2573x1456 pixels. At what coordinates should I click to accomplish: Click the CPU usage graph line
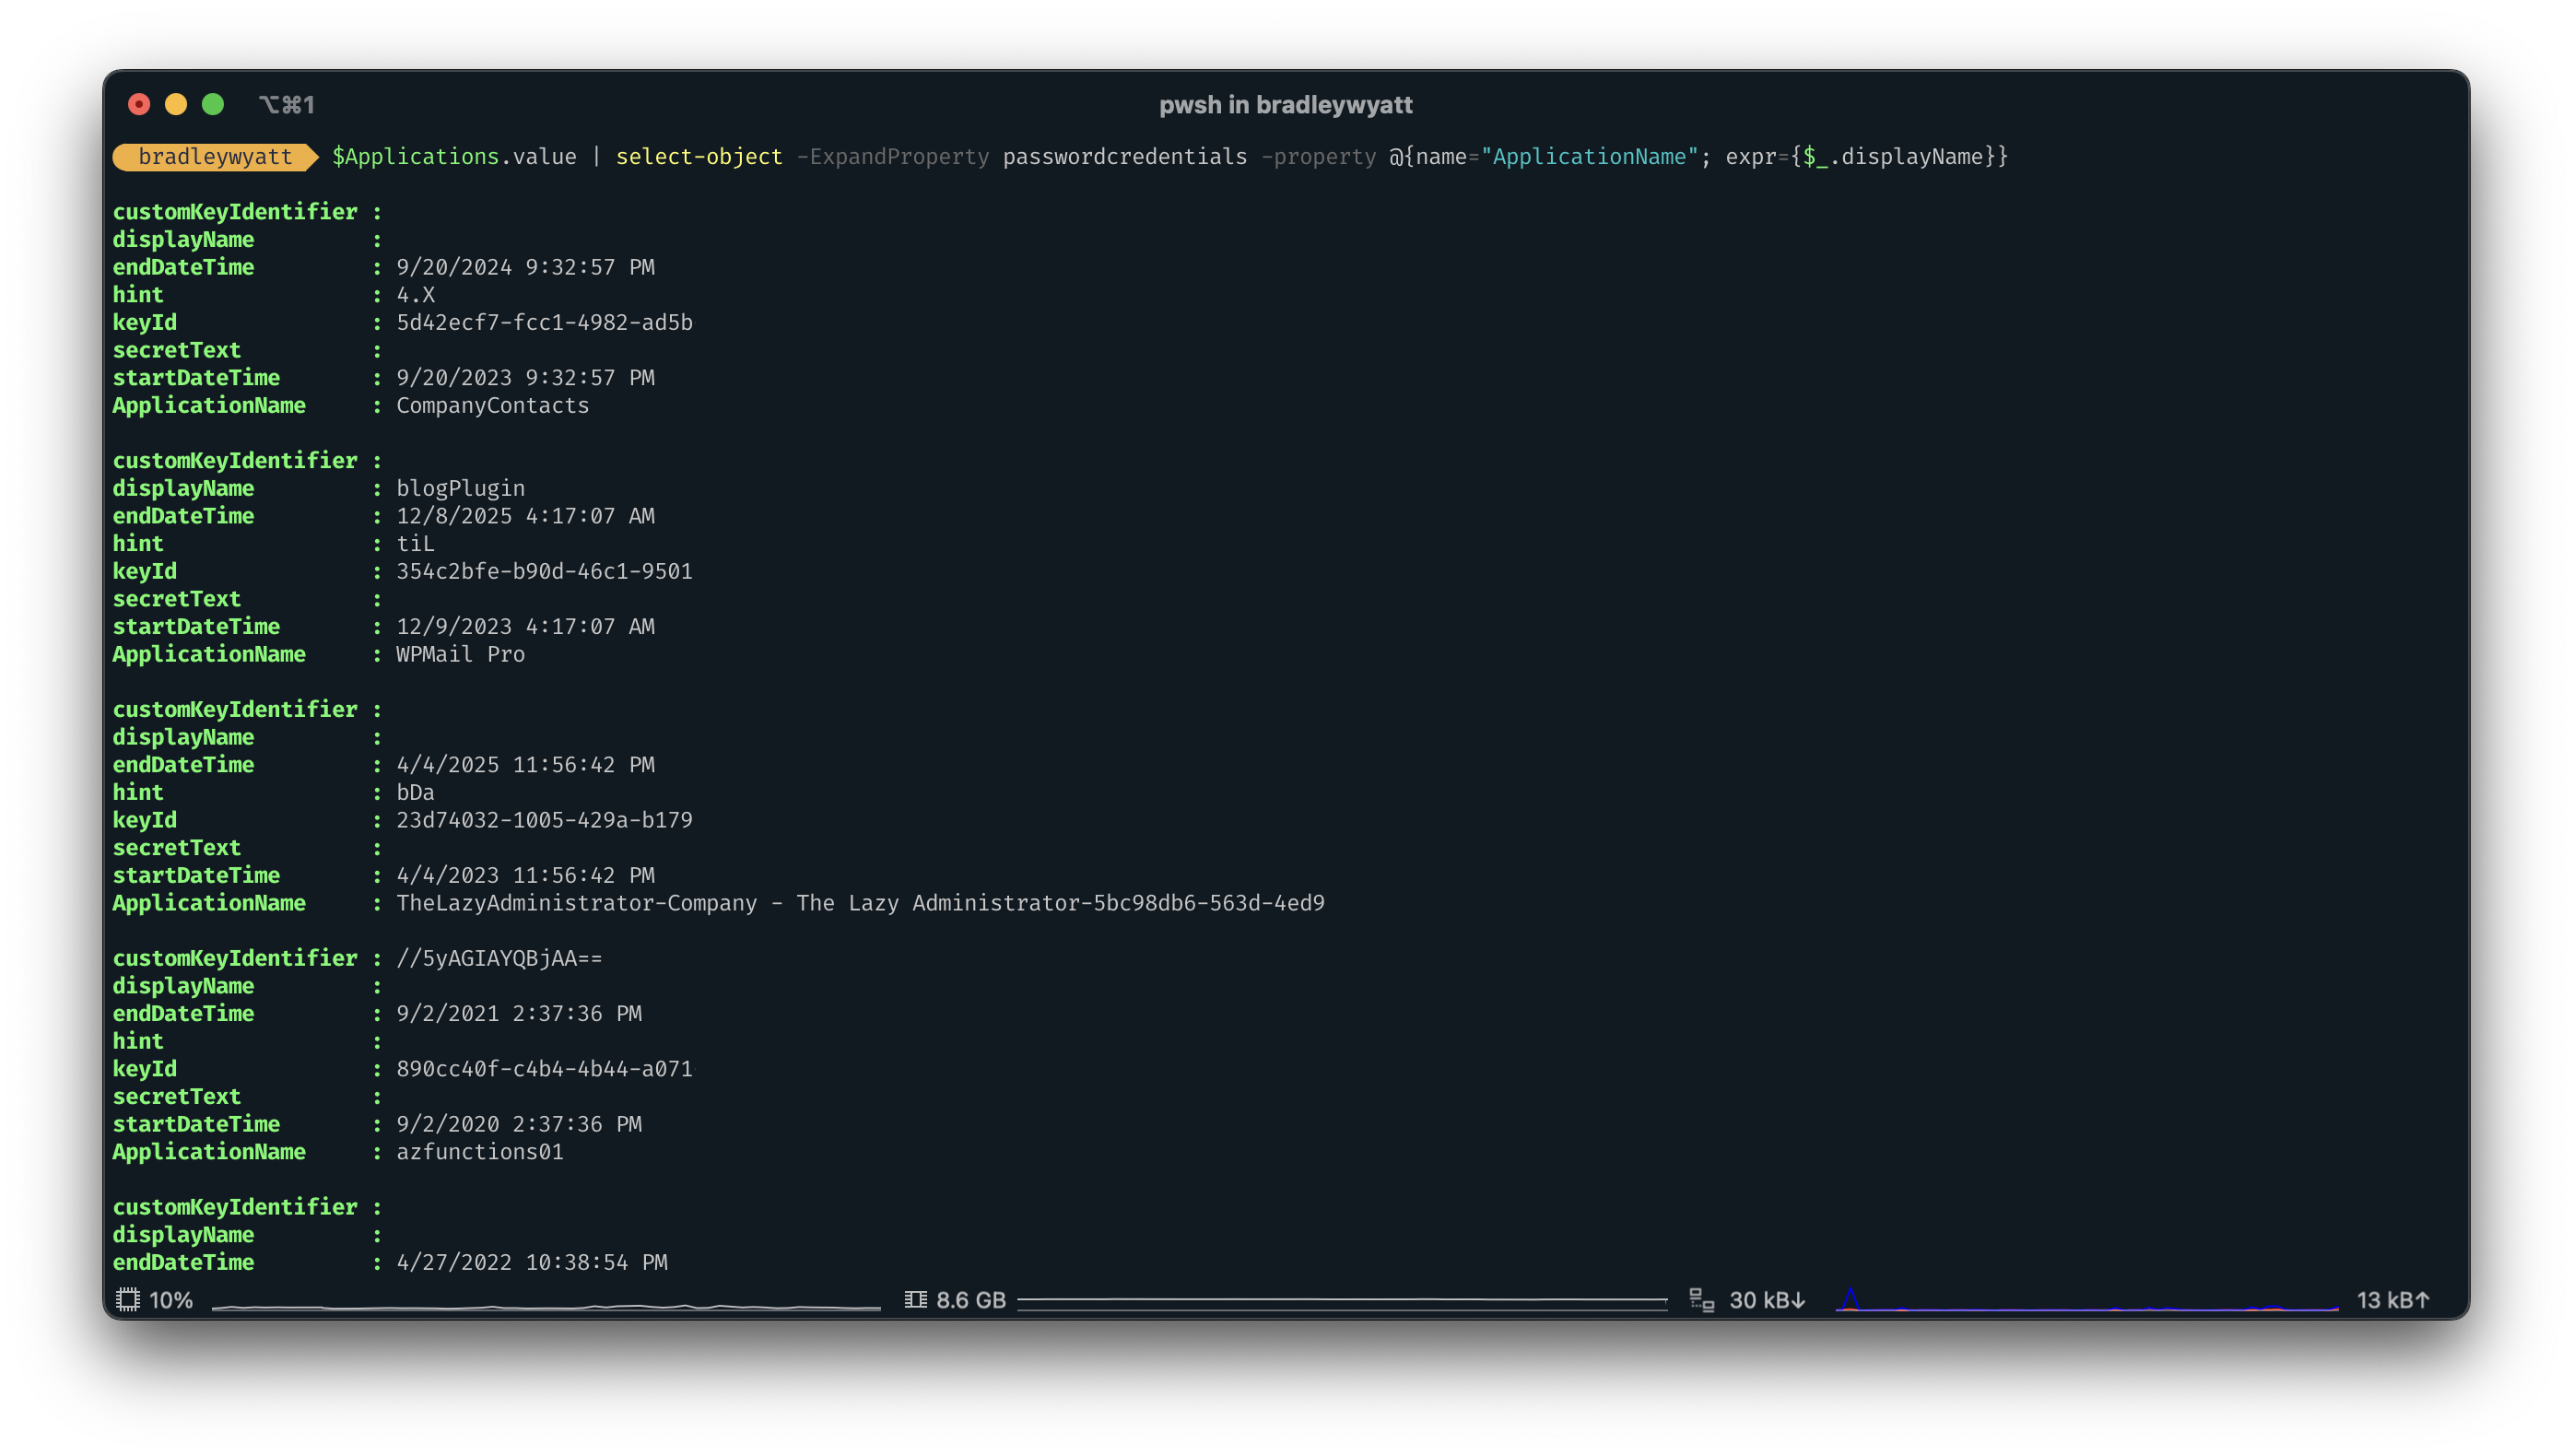click(x=546, y=1306)
